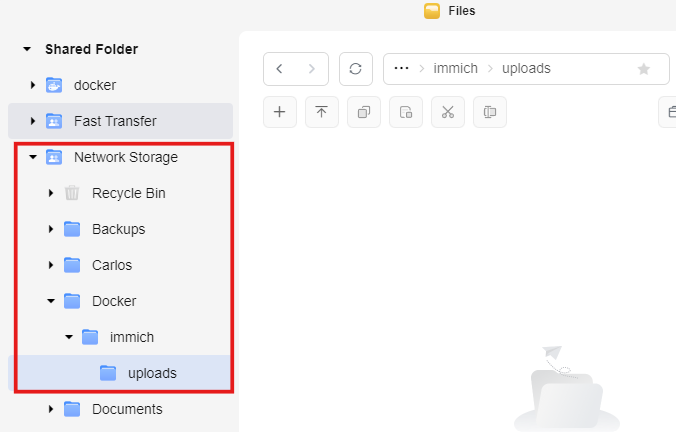676x432 pixels.
Task: Select the Documents folder in the sidebar
Action: (126, 409)
